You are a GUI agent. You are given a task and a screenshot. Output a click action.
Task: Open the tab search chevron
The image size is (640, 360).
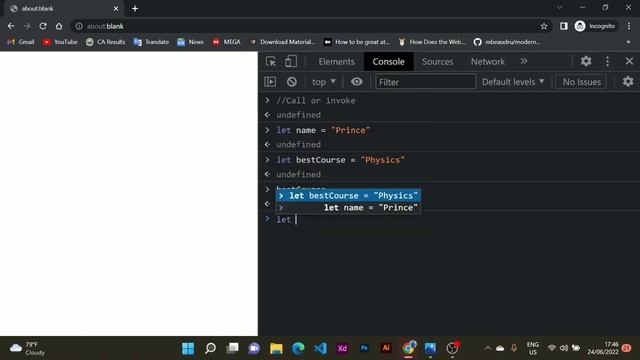[x=560, y=7]
